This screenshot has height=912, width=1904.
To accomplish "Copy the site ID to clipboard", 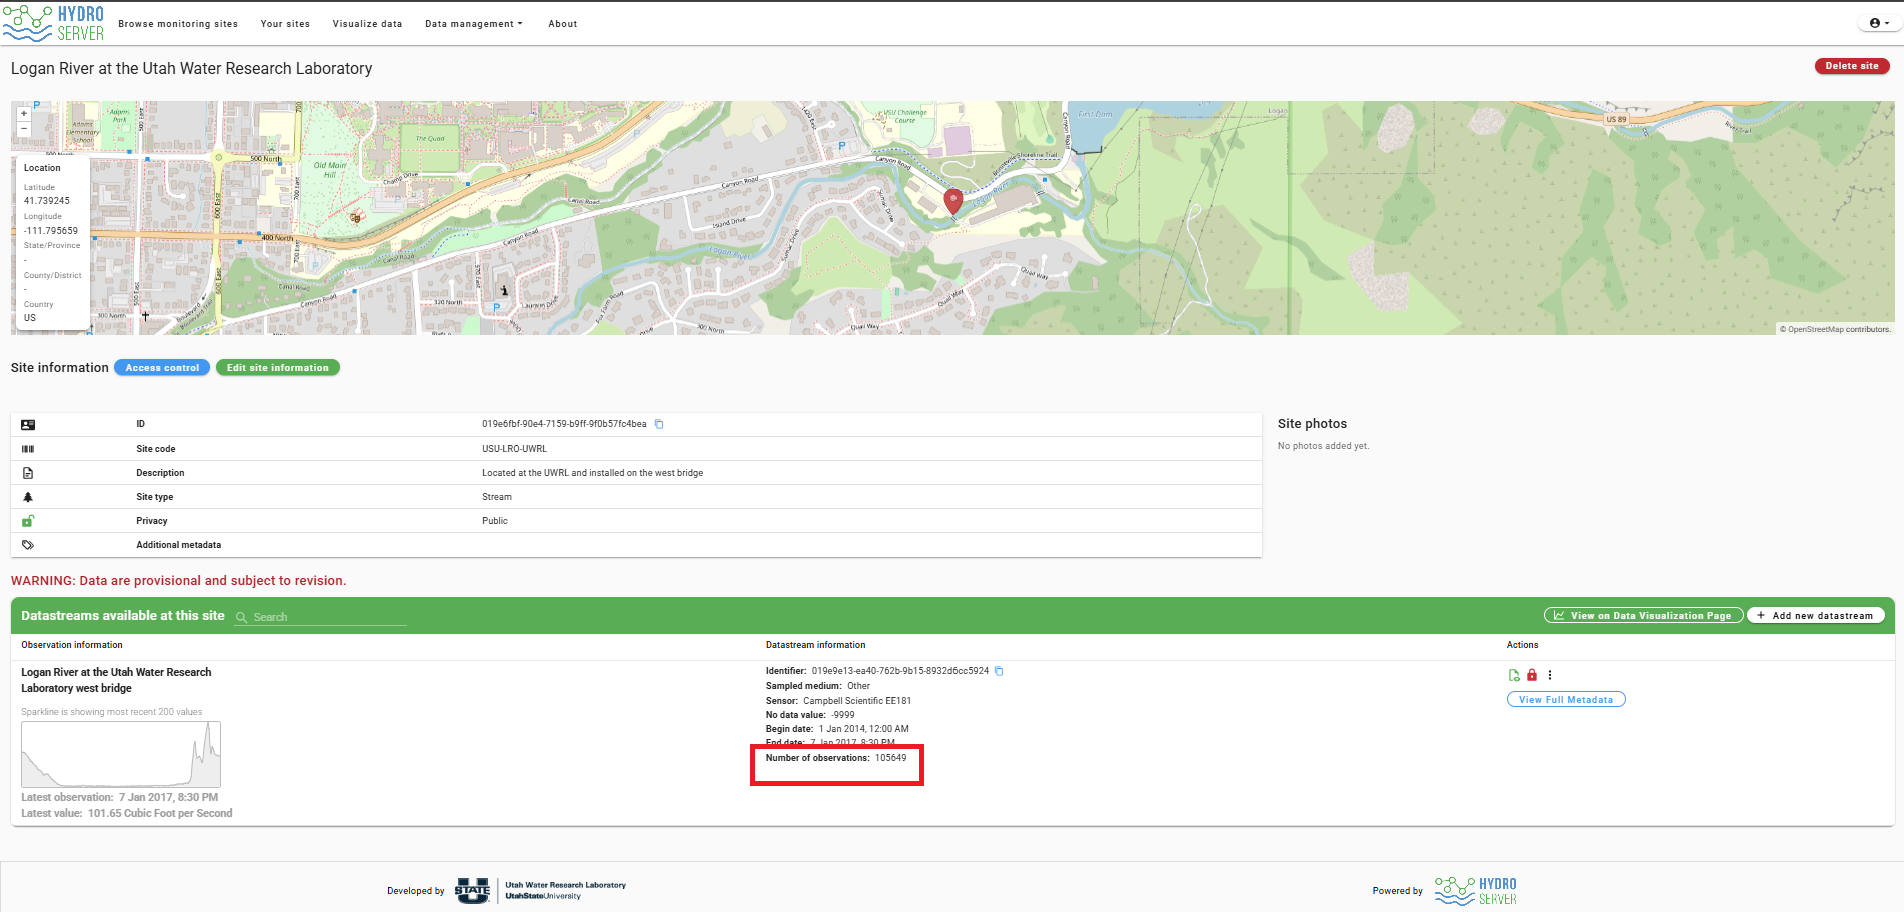I will click(x=659, y=424).
